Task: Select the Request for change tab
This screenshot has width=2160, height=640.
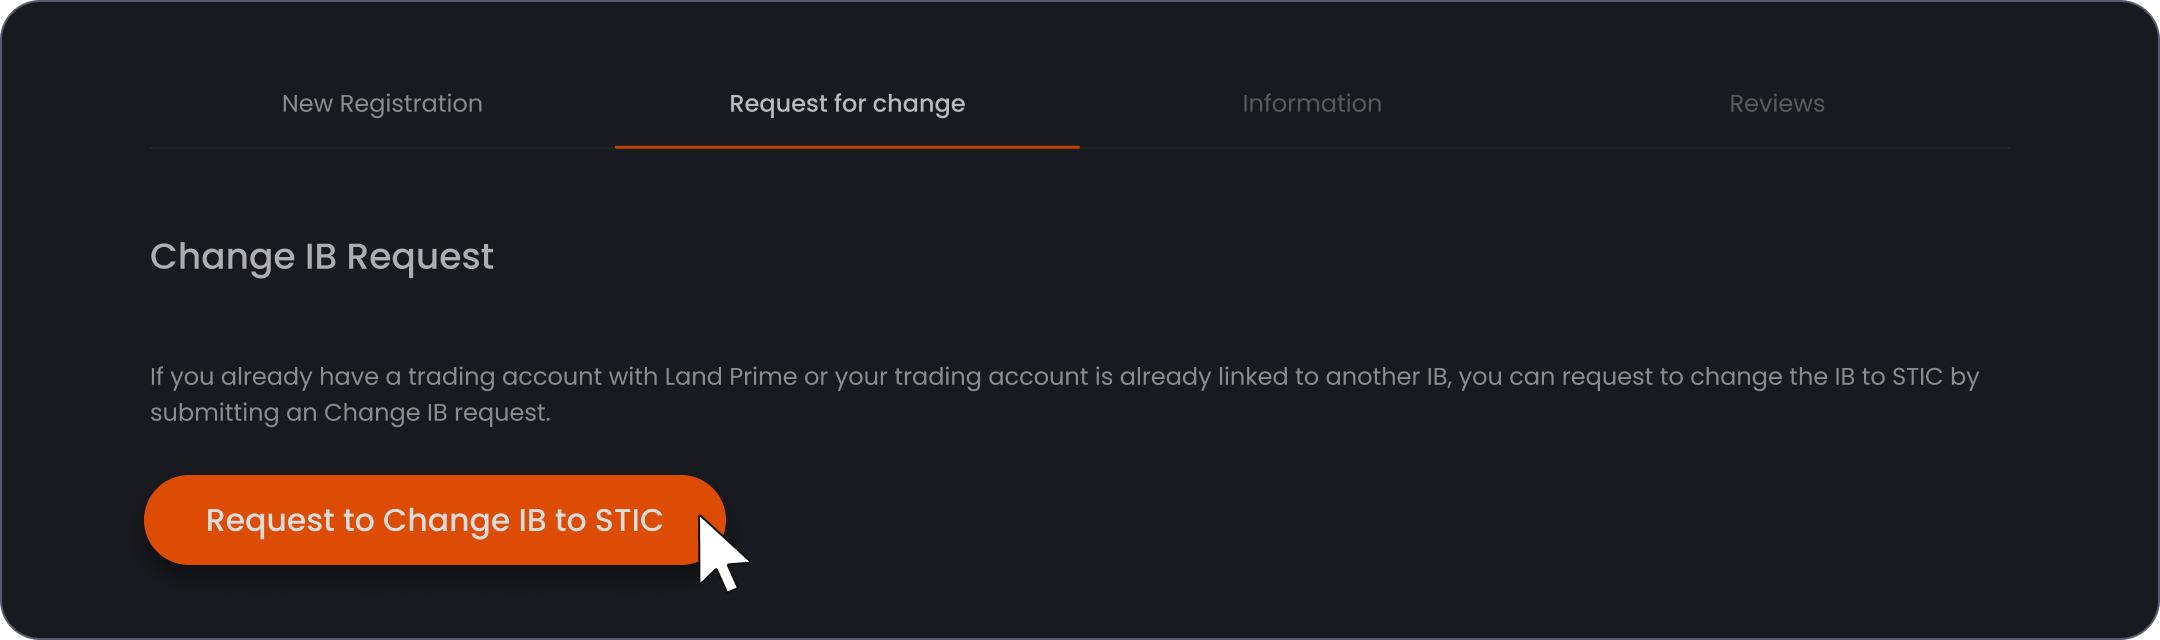Action: pyautogui.click(x=847, y=104)
